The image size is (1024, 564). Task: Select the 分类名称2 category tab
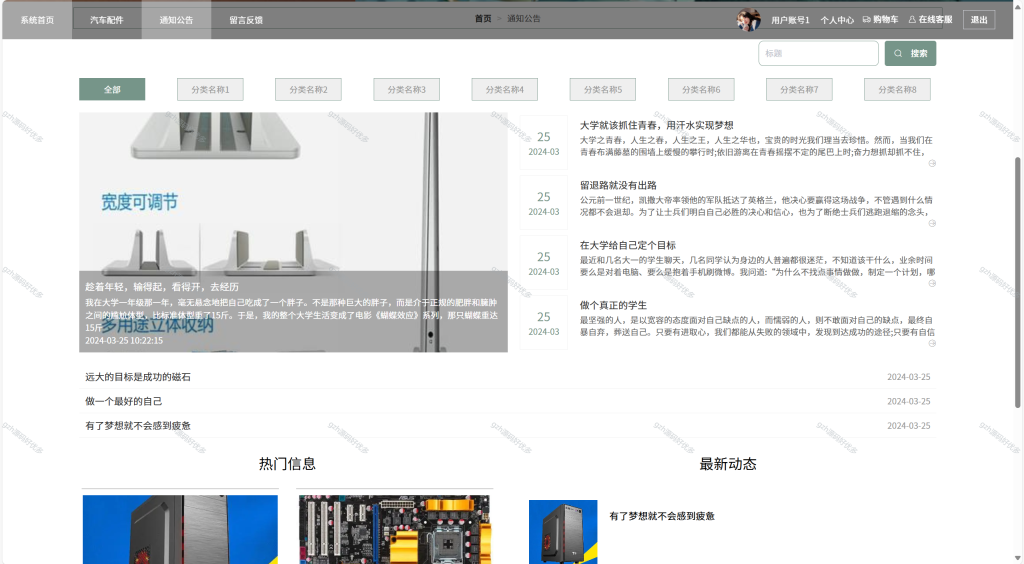[x=308, y=89]
